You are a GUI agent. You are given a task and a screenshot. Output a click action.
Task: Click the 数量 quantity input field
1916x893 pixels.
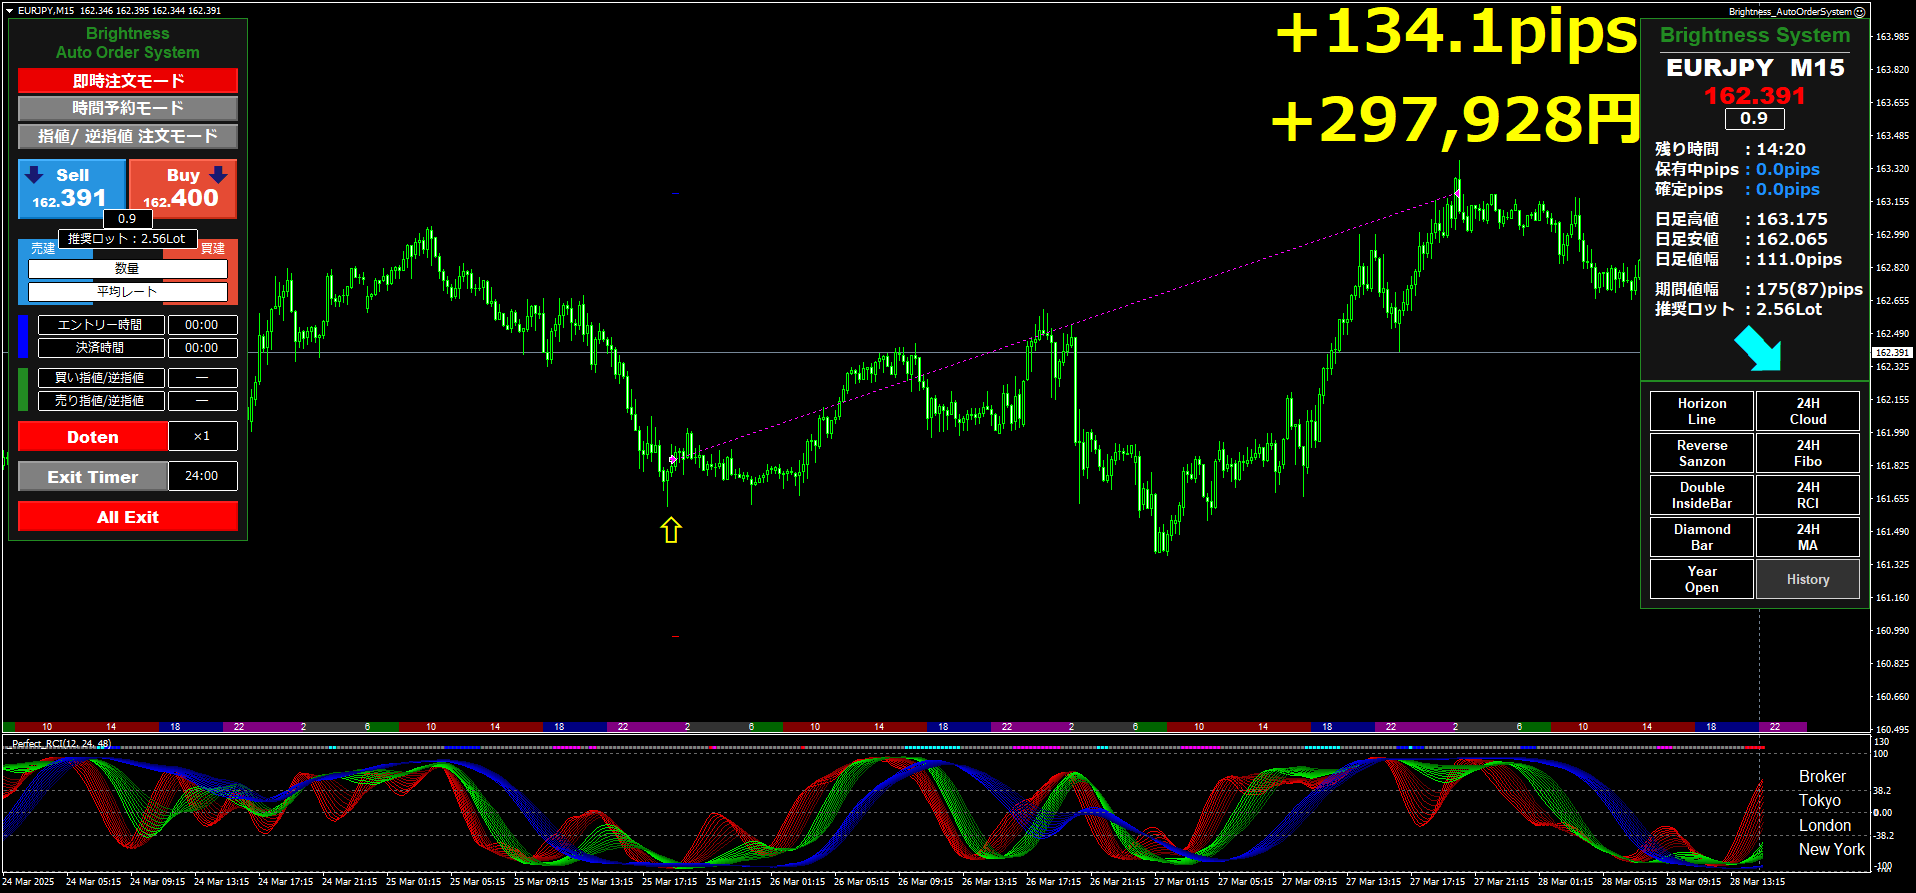click(128, 269)
